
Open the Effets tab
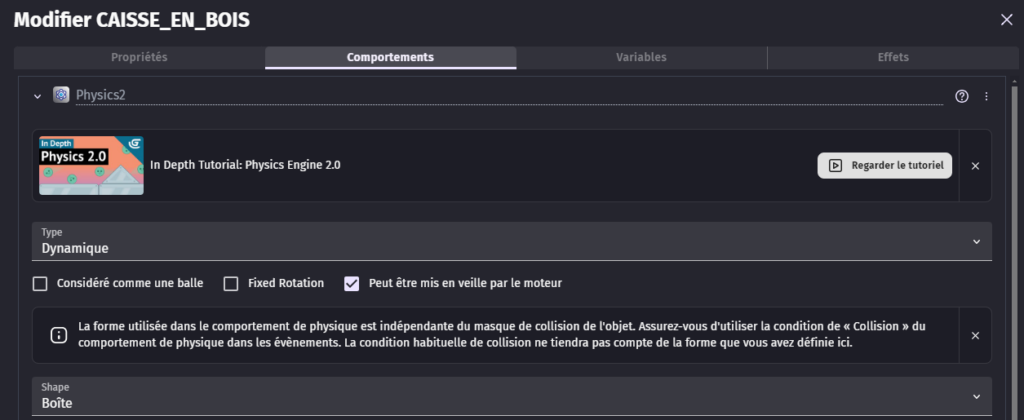point(893,57)
